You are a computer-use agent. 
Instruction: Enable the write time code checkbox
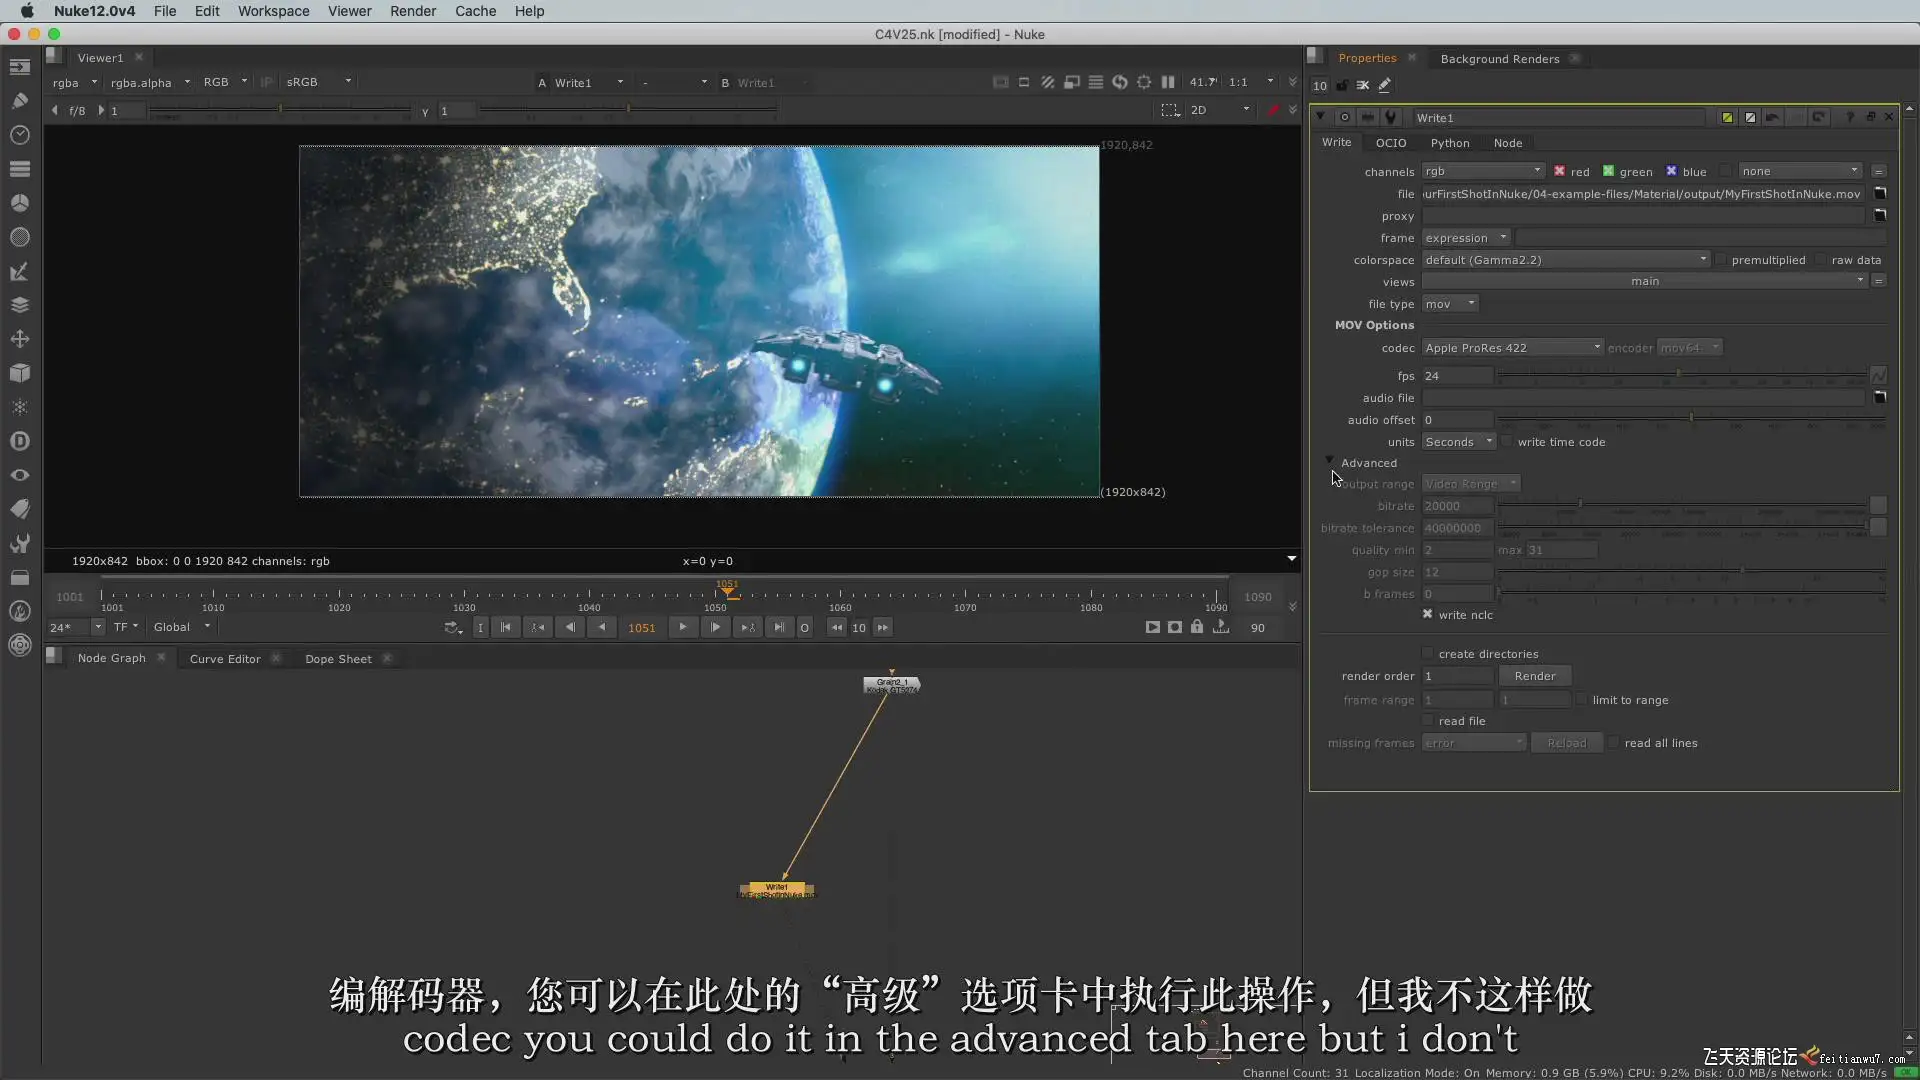point(1507,442)
